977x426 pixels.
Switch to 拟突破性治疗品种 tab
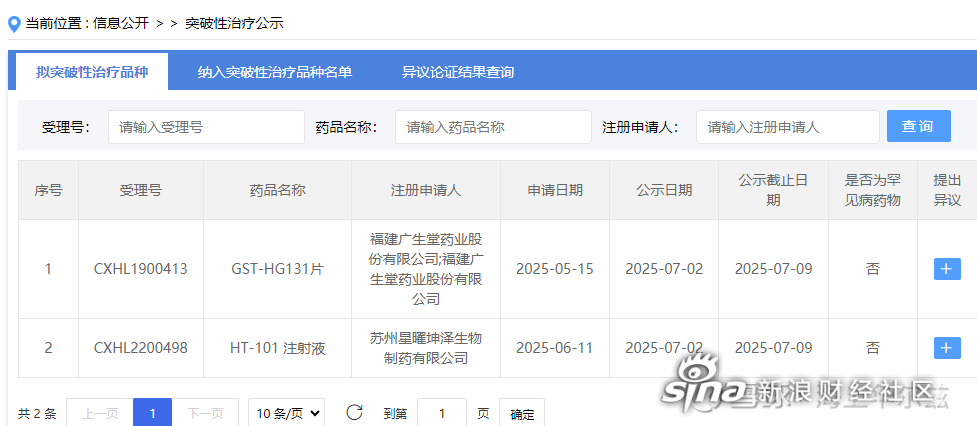pos(92,72)
